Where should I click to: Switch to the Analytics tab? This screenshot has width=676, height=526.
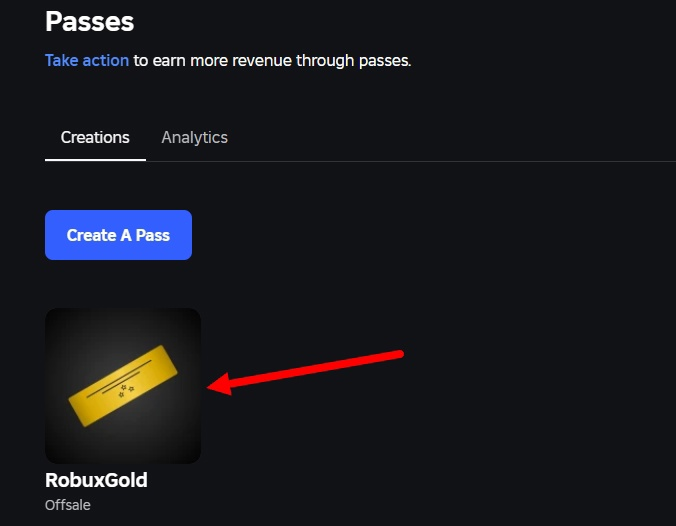point(194,137)
